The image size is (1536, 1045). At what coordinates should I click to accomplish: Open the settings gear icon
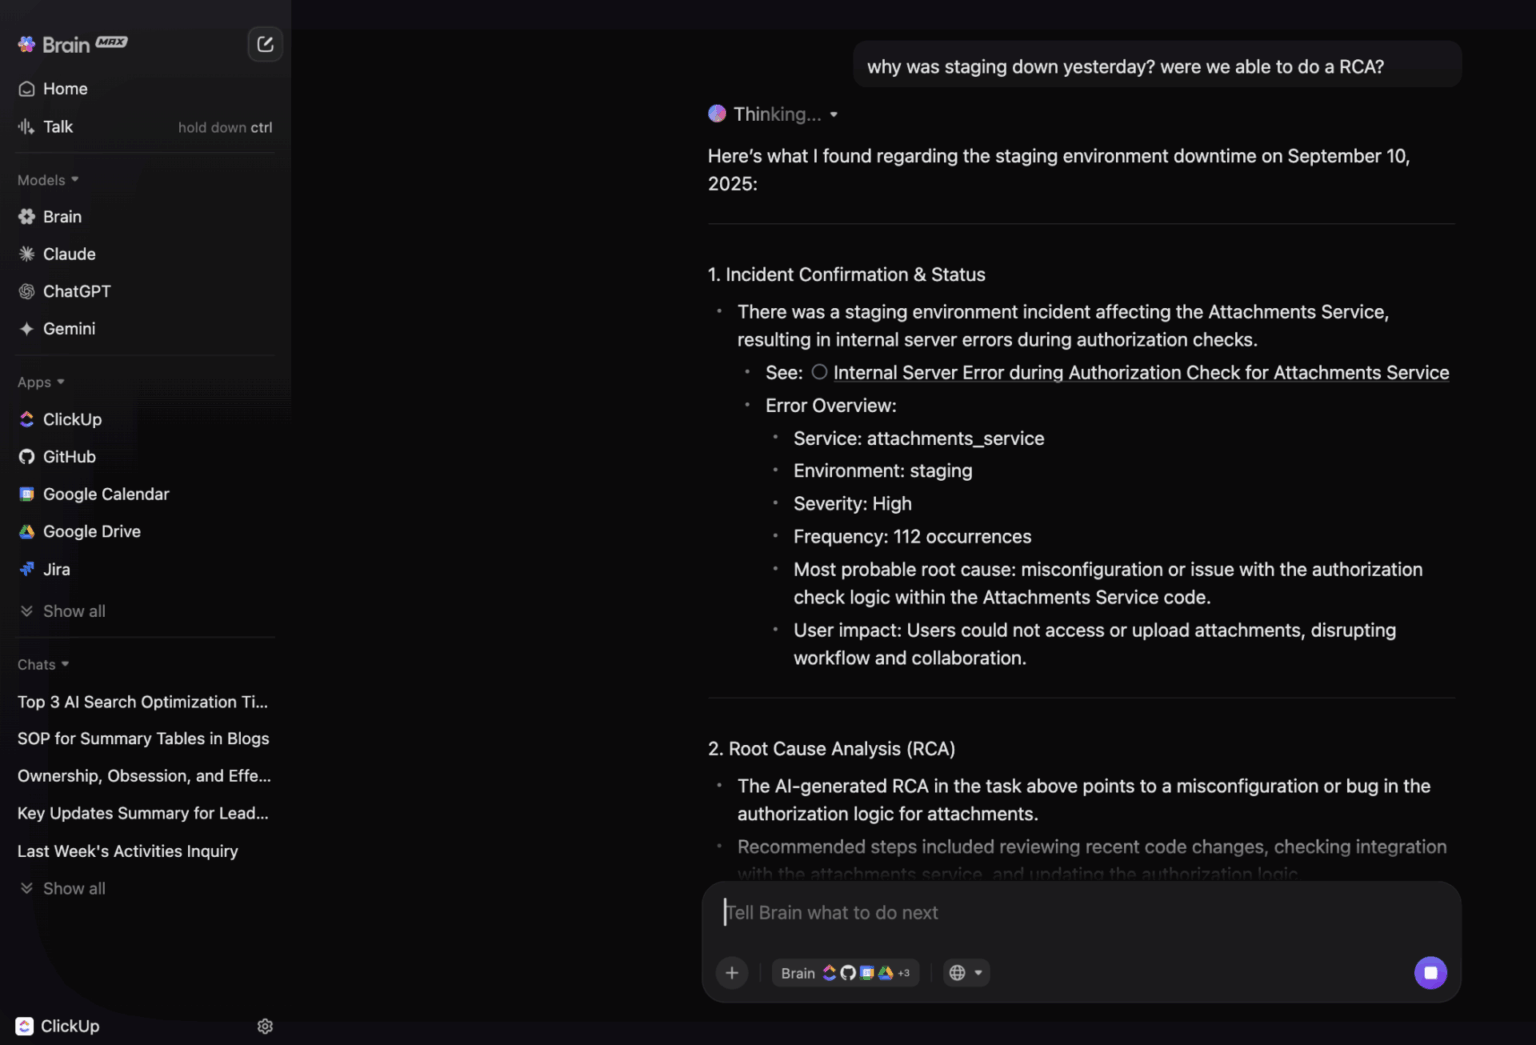point(265,1026)
